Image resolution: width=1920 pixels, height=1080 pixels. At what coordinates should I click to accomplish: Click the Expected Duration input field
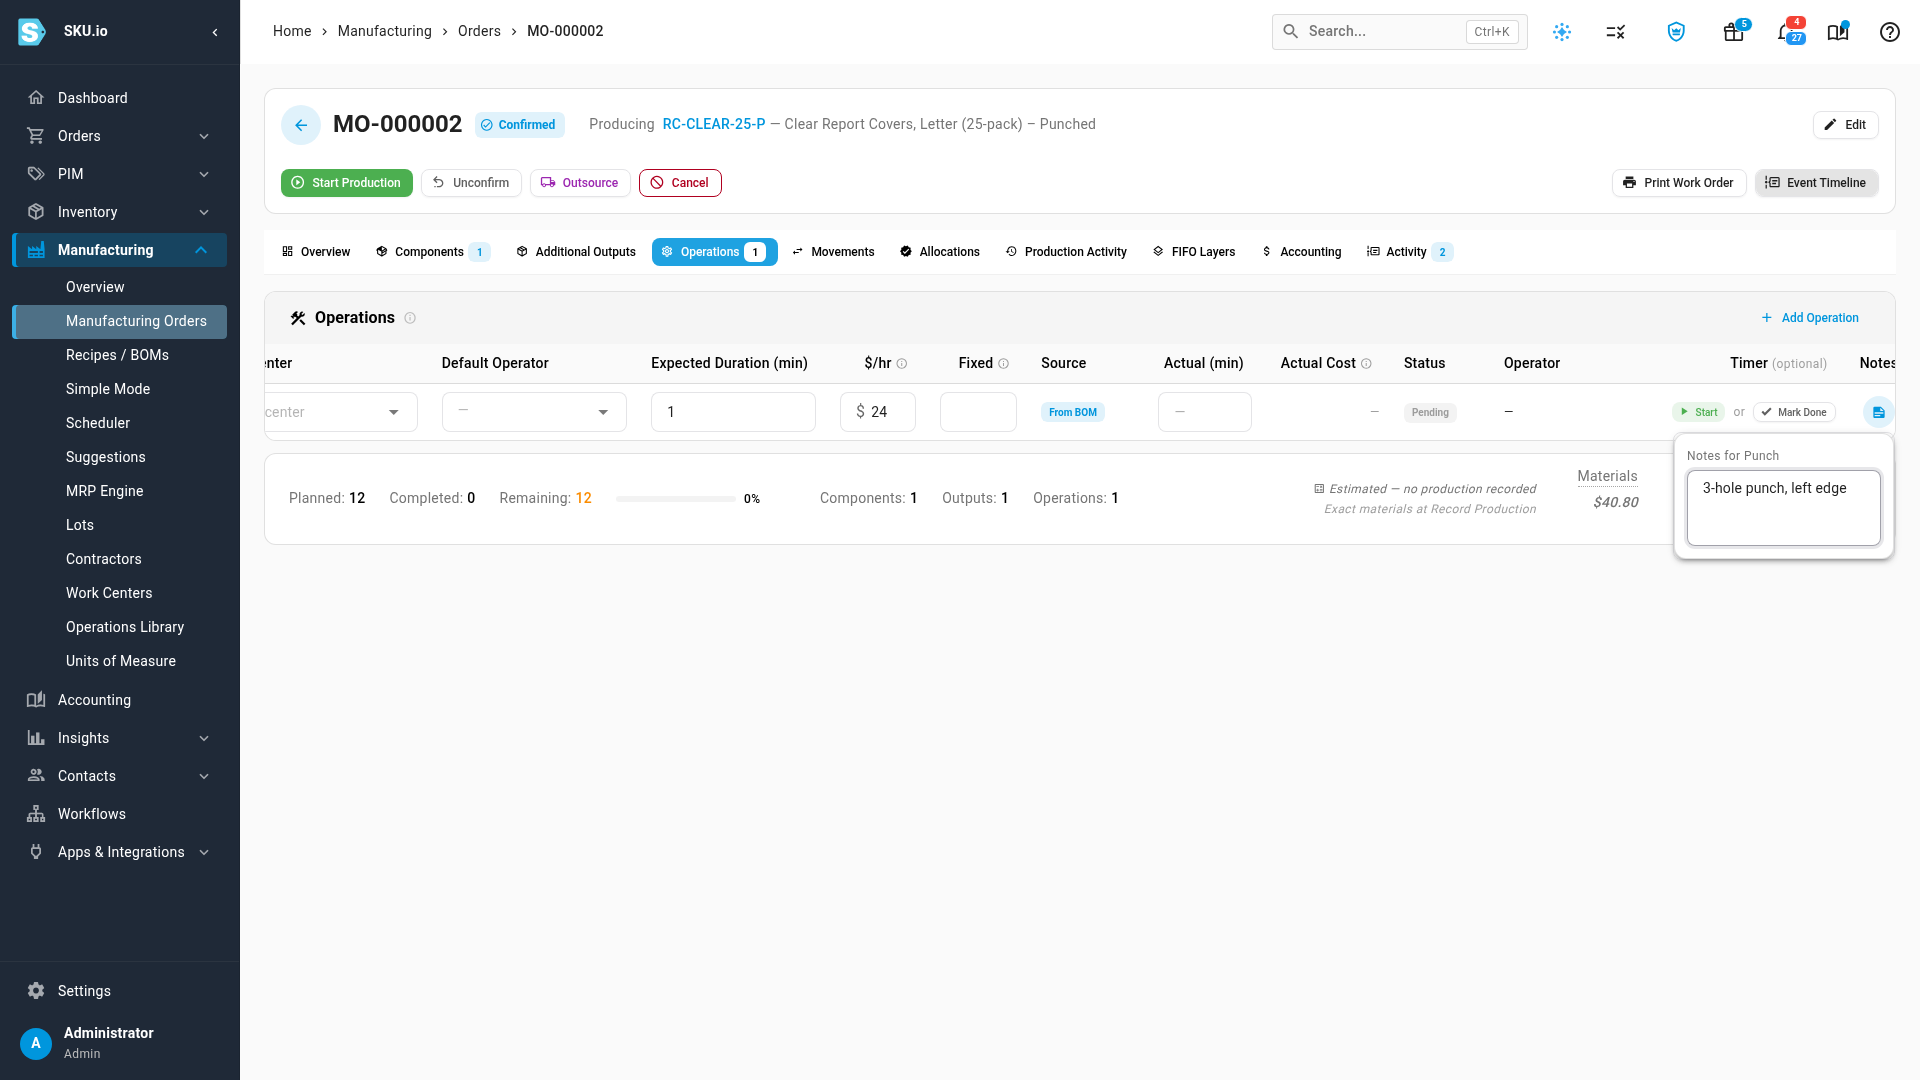tap(733, 412)
